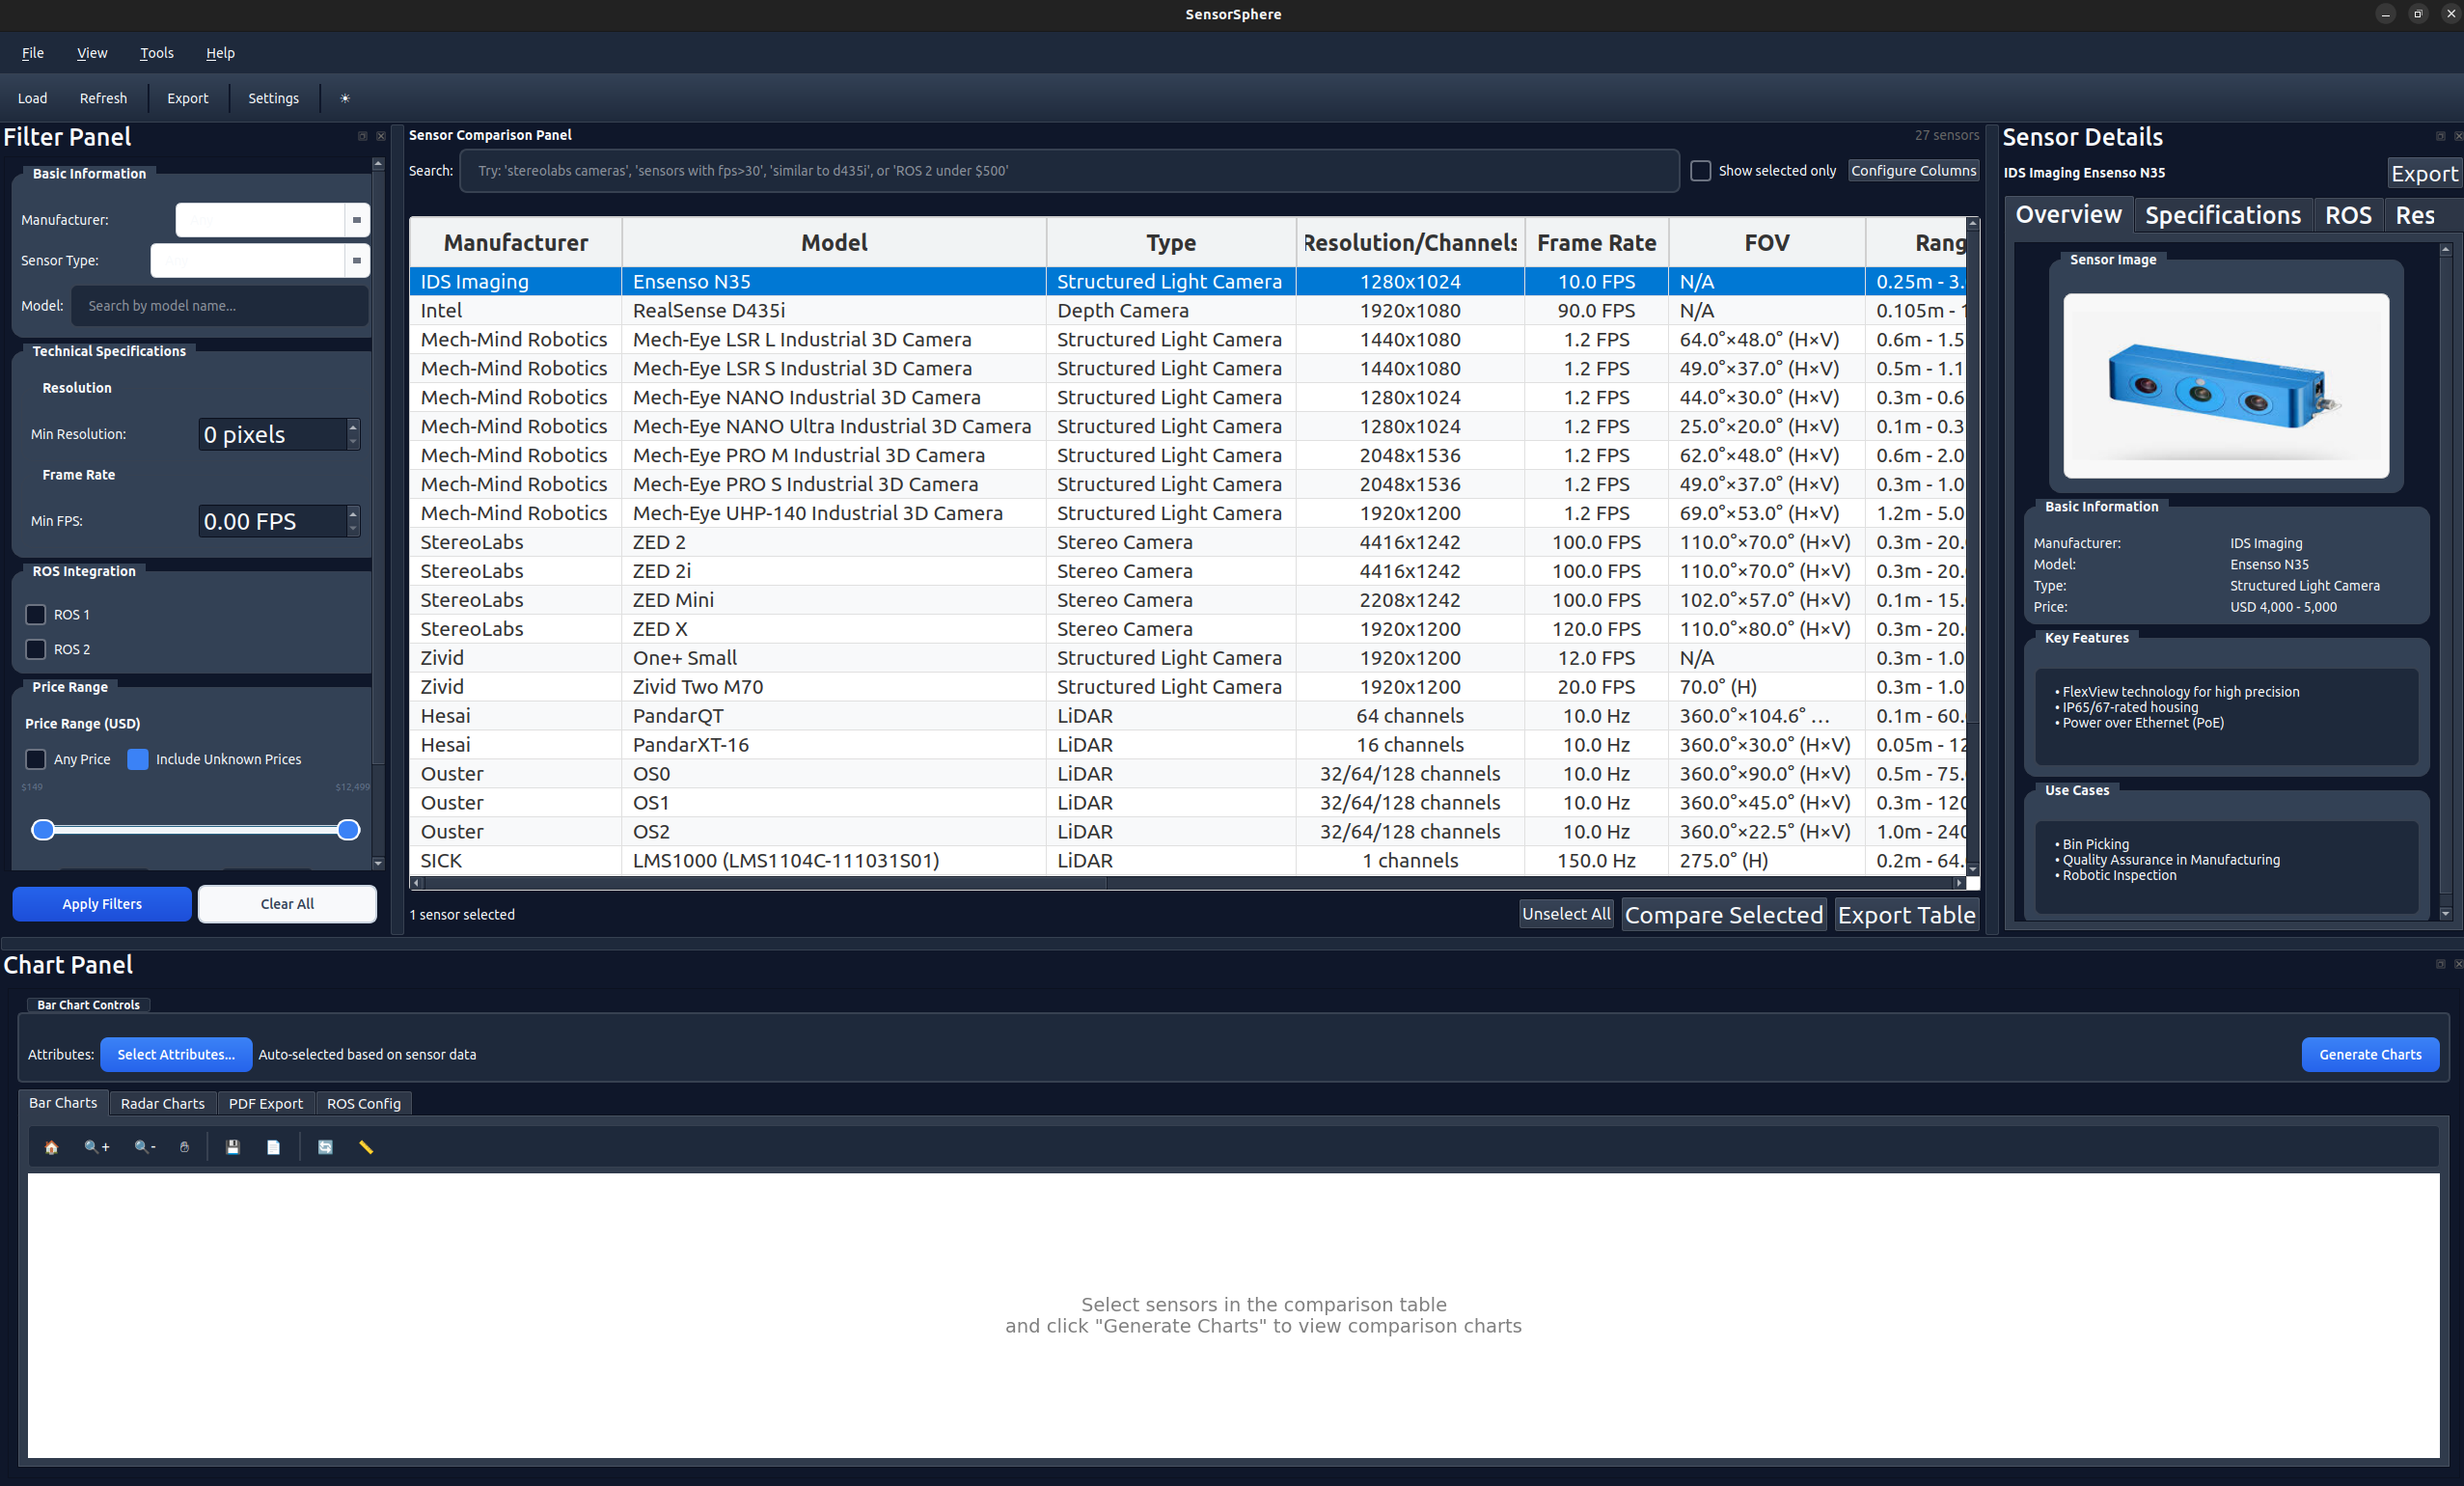Open the Tools menu
Image resolution: width=2464 pixels, height=1486 pixels.
point(156,53)
